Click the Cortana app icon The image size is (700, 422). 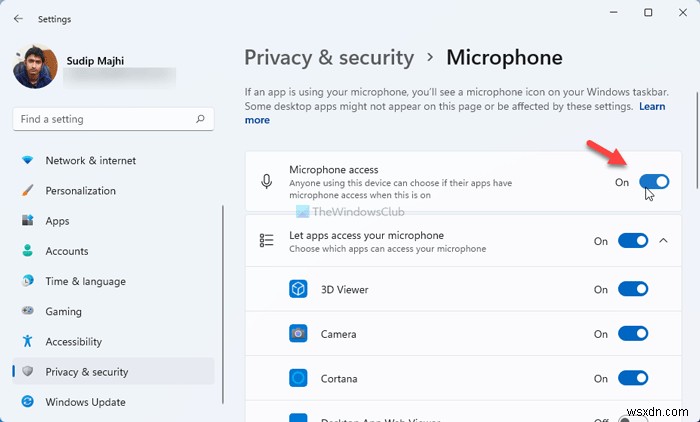pyautogui.click(x=298, y=378)
